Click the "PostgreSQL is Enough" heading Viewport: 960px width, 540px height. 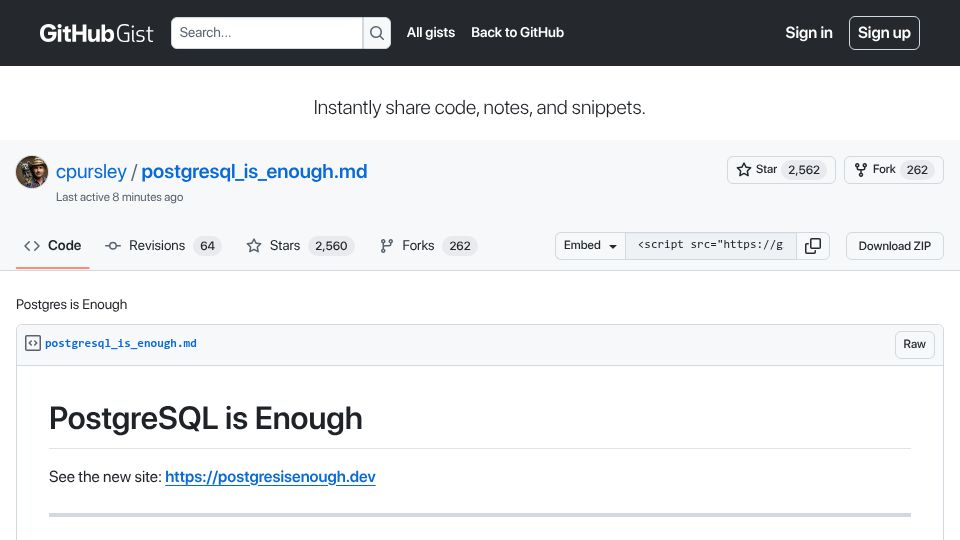[206, 419]
